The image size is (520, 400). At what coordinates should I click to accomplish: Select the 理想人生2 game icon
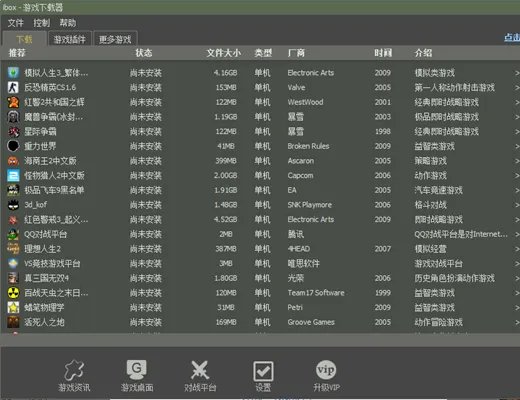point(13,249)
